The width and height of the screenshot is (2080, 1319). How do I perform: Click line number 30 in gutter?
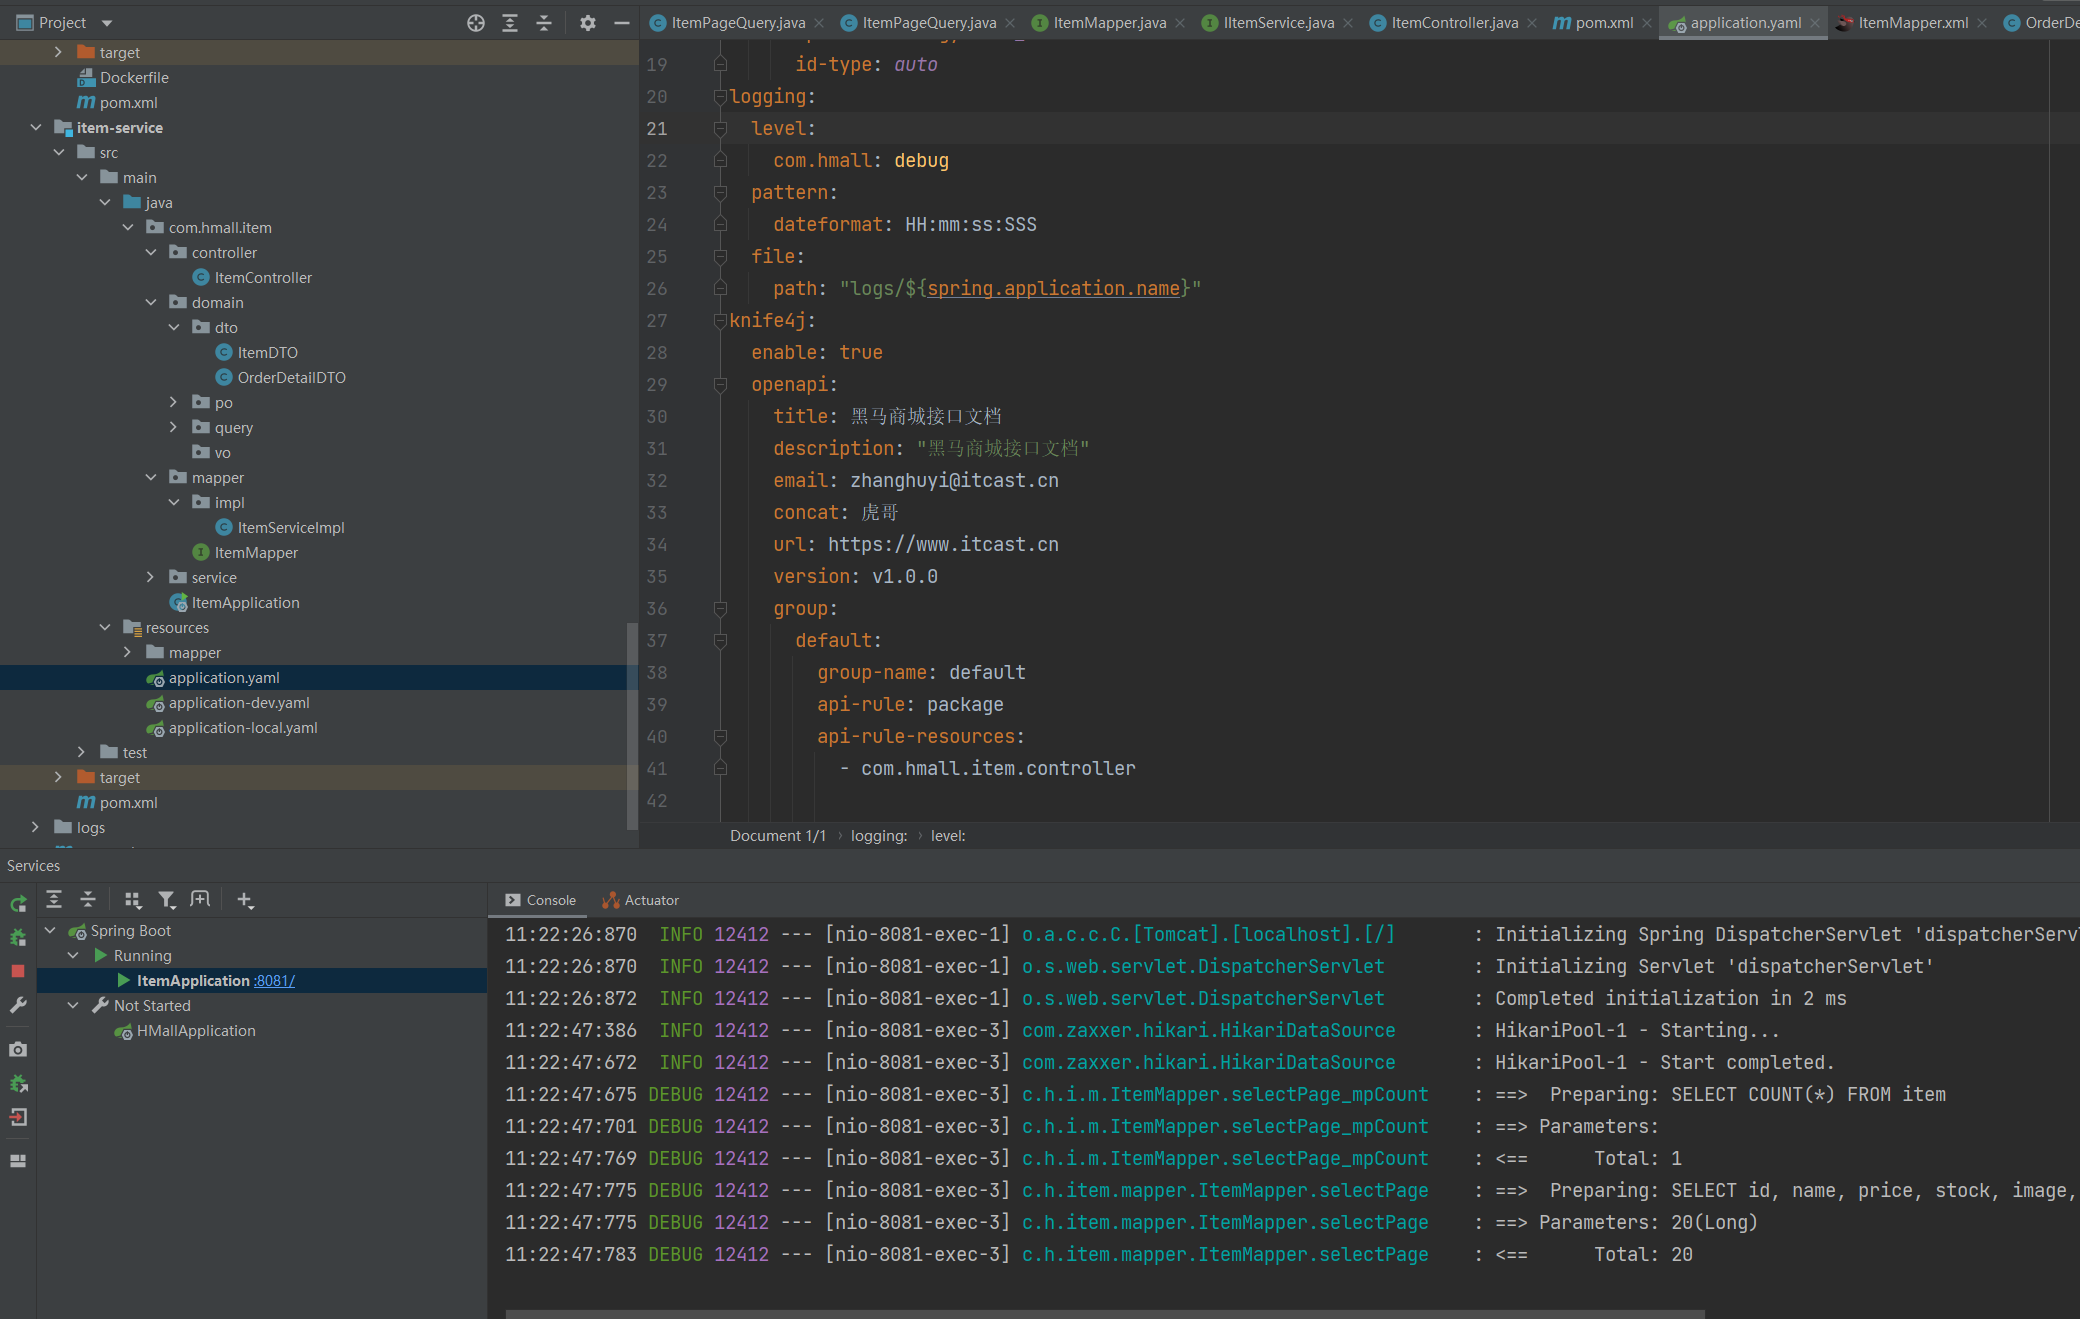pos(657,417)
